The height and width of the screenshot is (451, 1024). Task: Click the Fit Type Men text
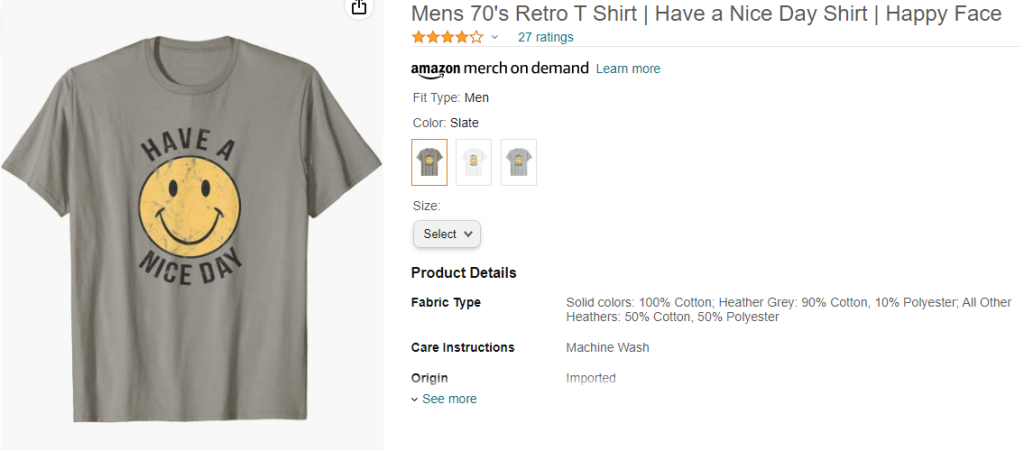pos(451,98)
